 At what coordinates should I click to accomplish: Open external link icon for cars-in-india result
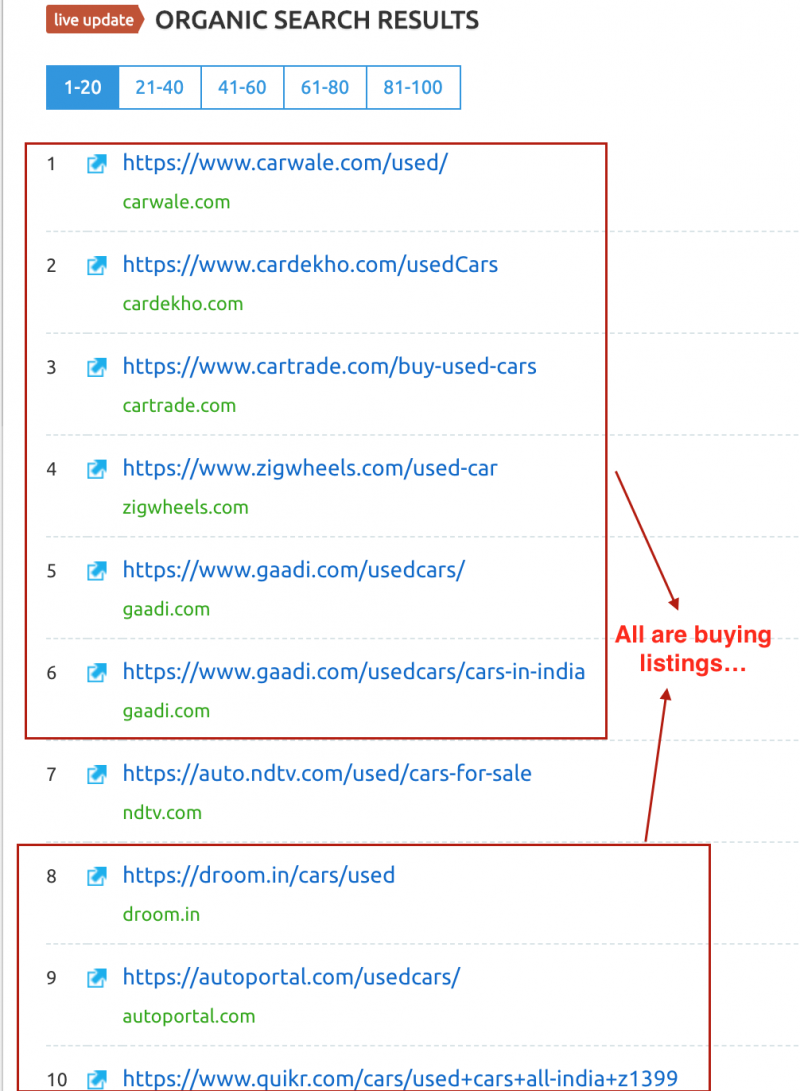tap(97, 673)
